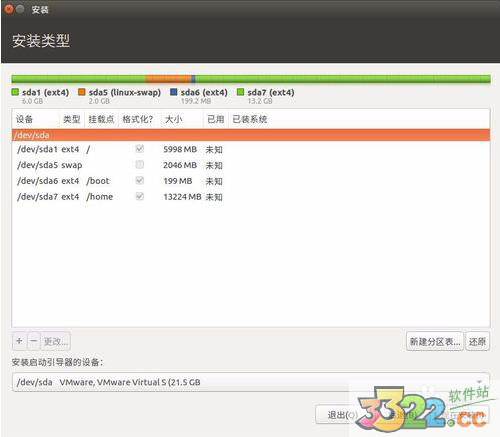Click the sda5 orange legend square

82,92
